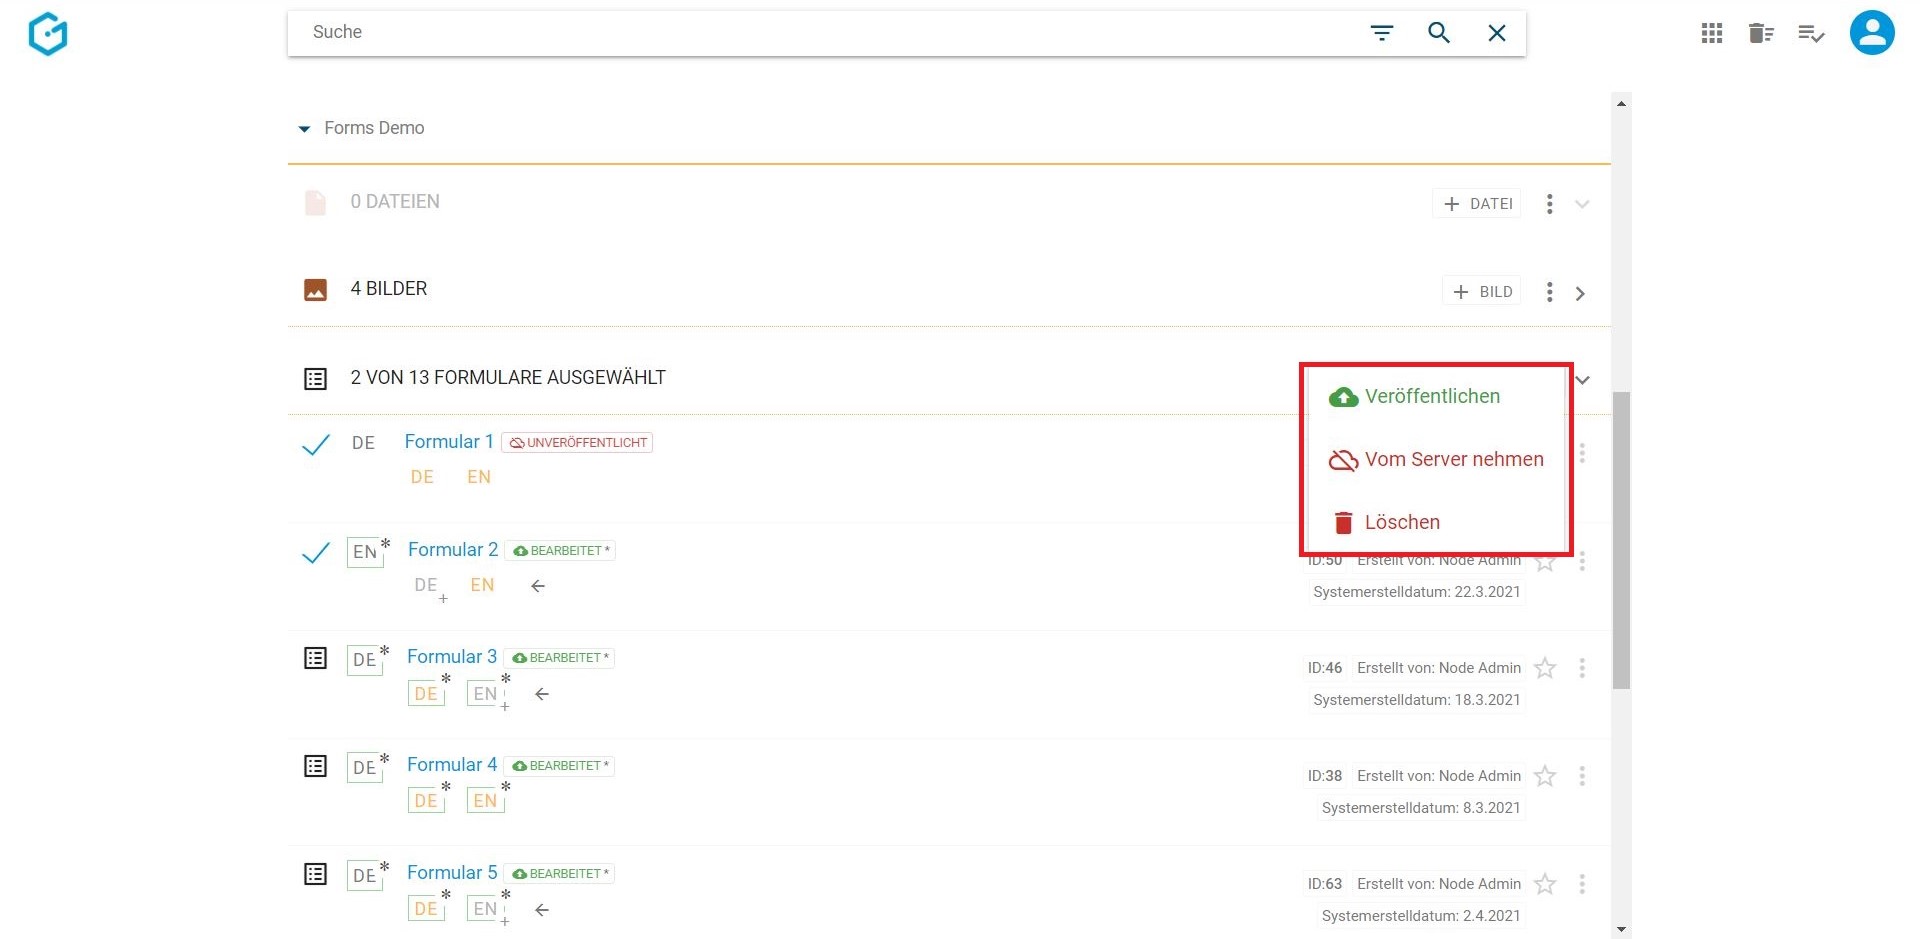1920x939 pixels.
Task: Collapse the Formulare section chevron
Action: (x=1582, y=380)
